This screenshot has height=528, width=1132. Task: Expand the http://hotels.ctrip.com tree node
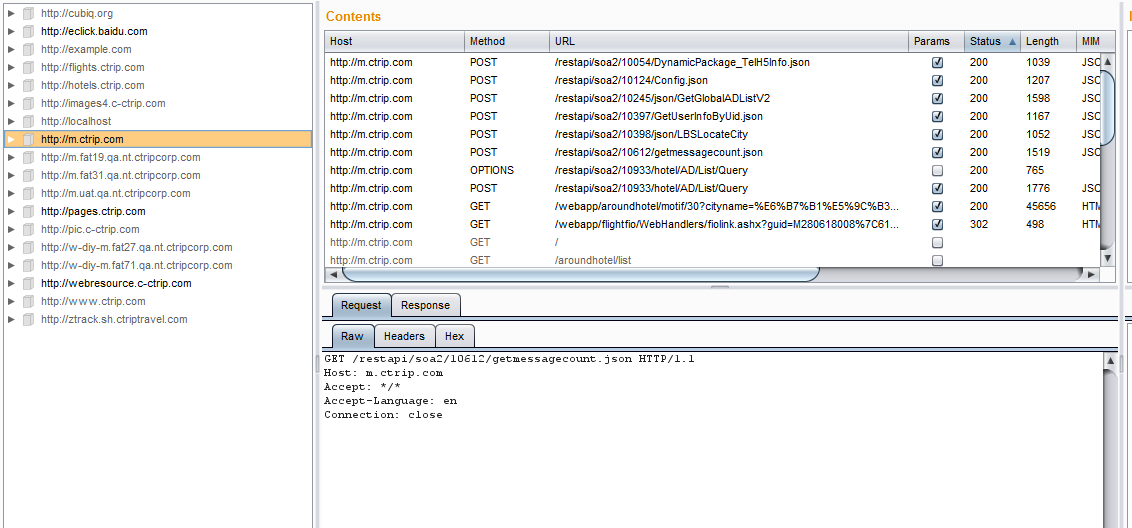[x=12, y=86]
